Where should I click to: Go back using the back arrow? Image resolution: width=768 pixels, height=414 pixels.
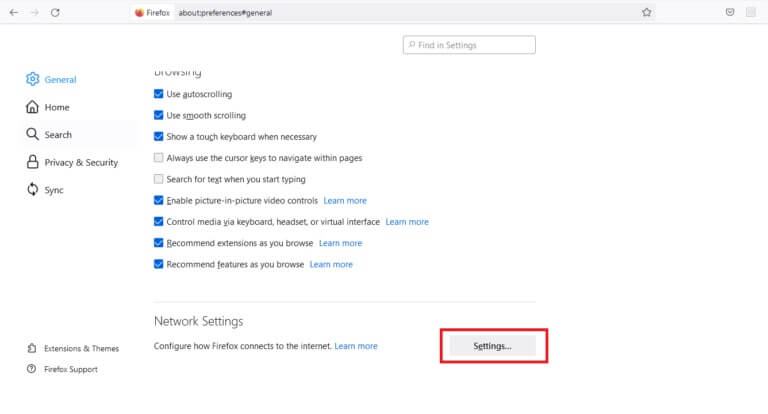pos(14,13)
